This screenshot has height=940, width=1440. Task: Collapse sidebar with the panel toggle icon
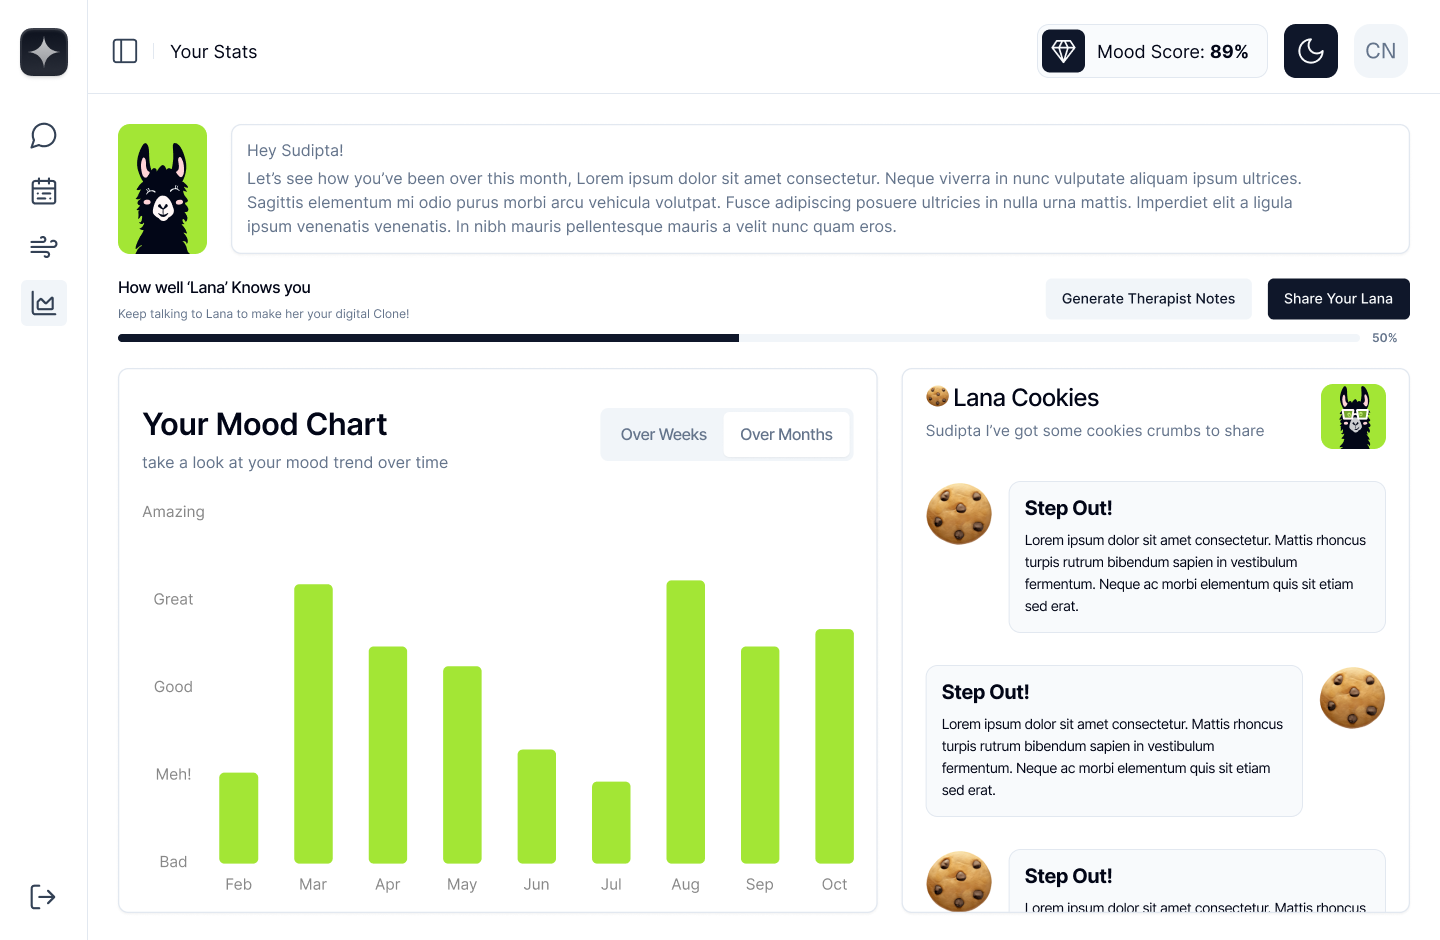[125, 51]
